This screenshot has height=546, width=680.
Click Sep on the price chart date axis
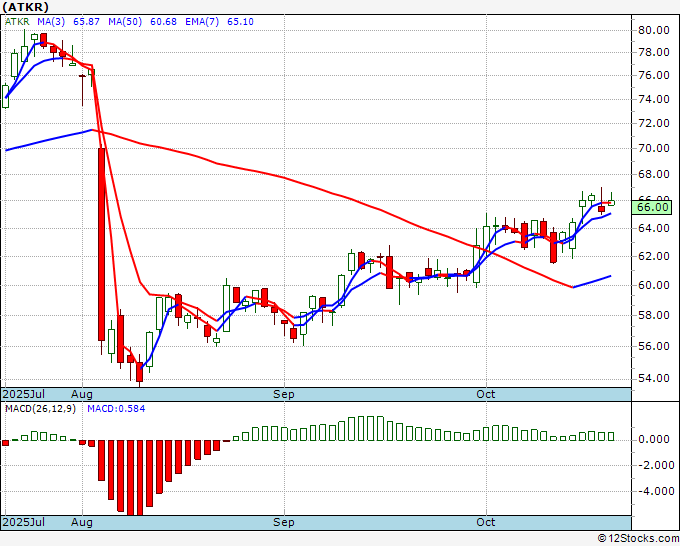pyautogui.click(x=284, y=394)
